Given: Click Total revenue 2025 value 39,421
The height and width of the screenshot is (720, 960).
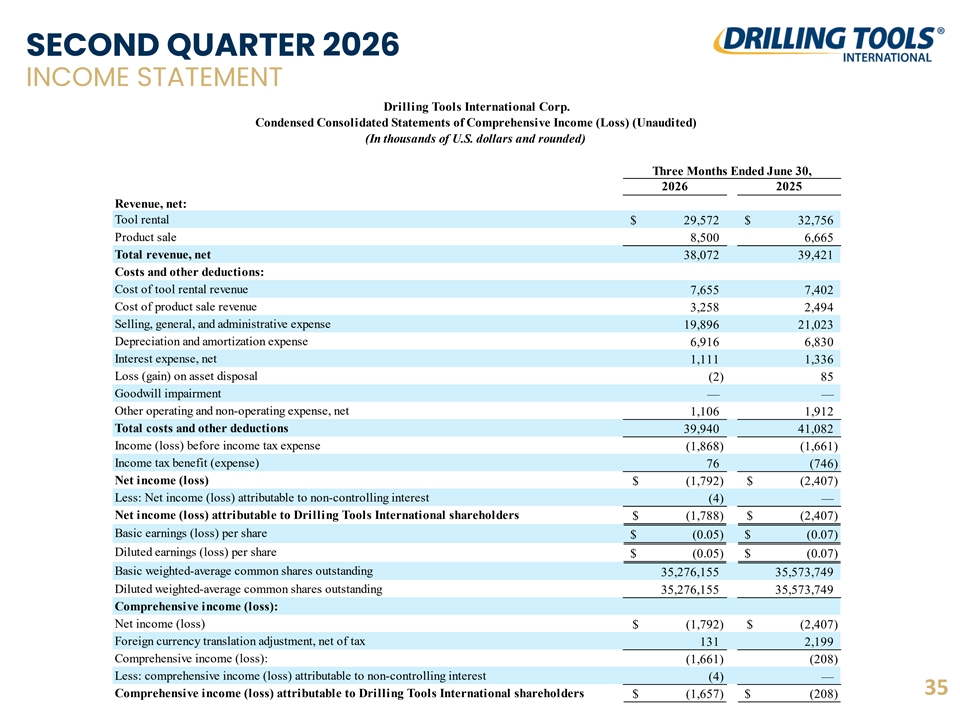Looking at the screenshot, I should 815,255.
